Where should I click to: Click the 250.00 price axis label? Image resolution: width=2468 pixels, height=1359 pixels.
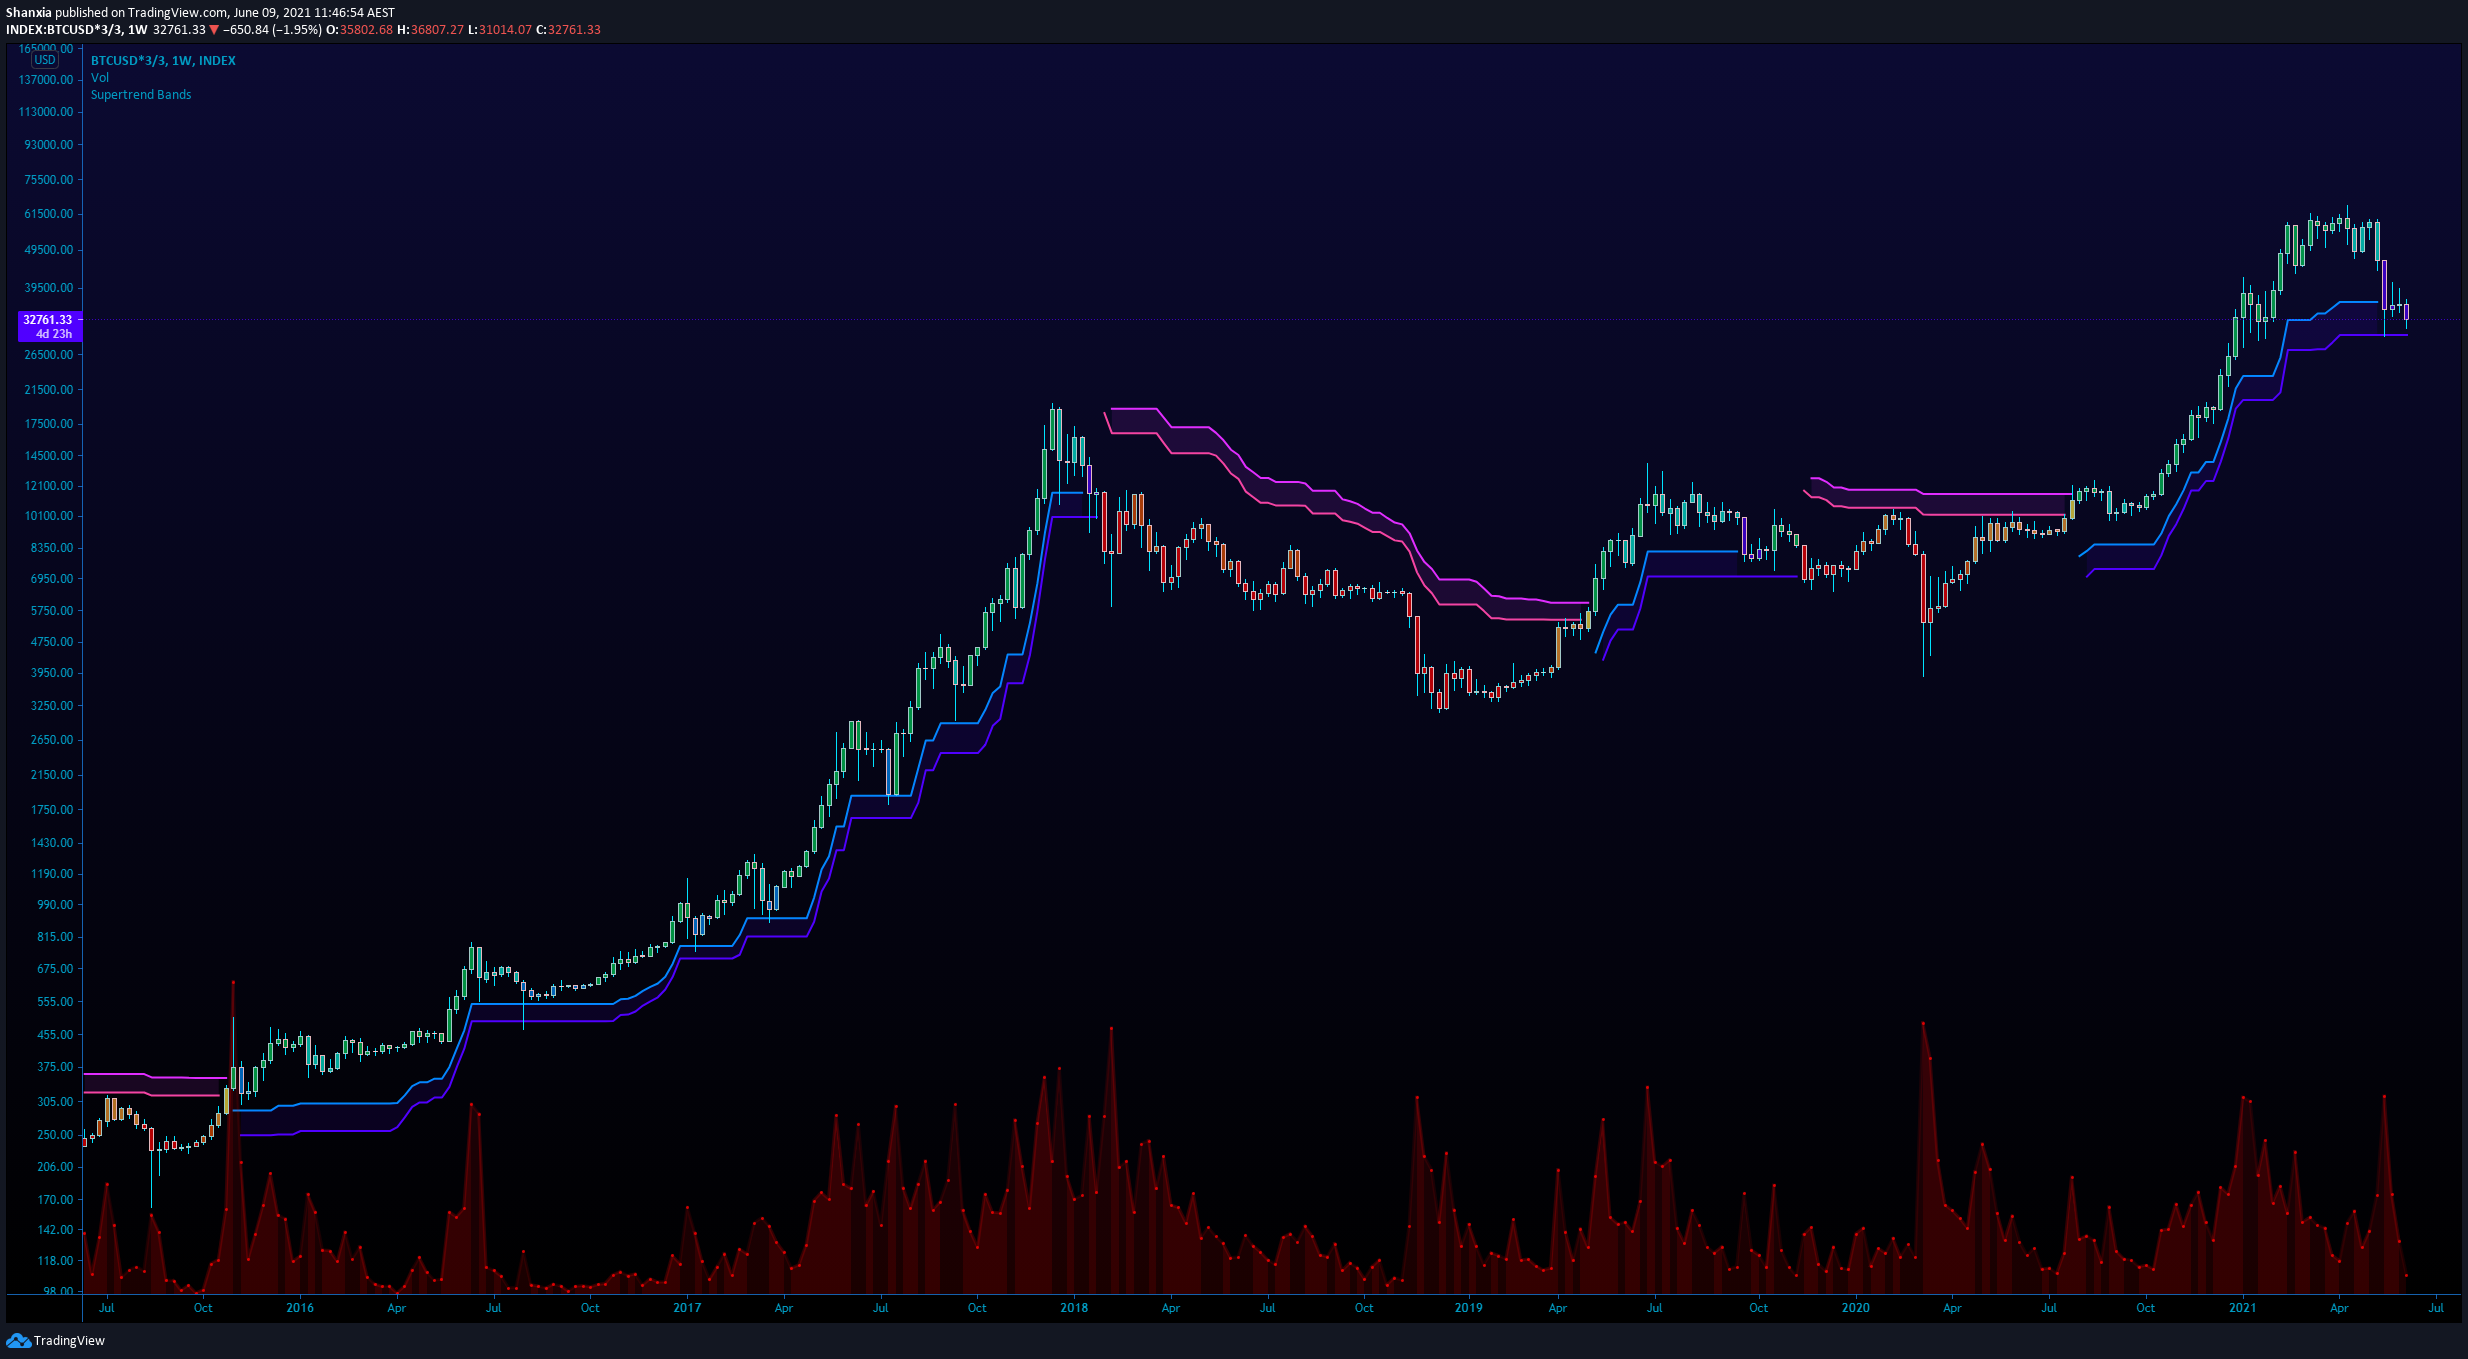55,1135
